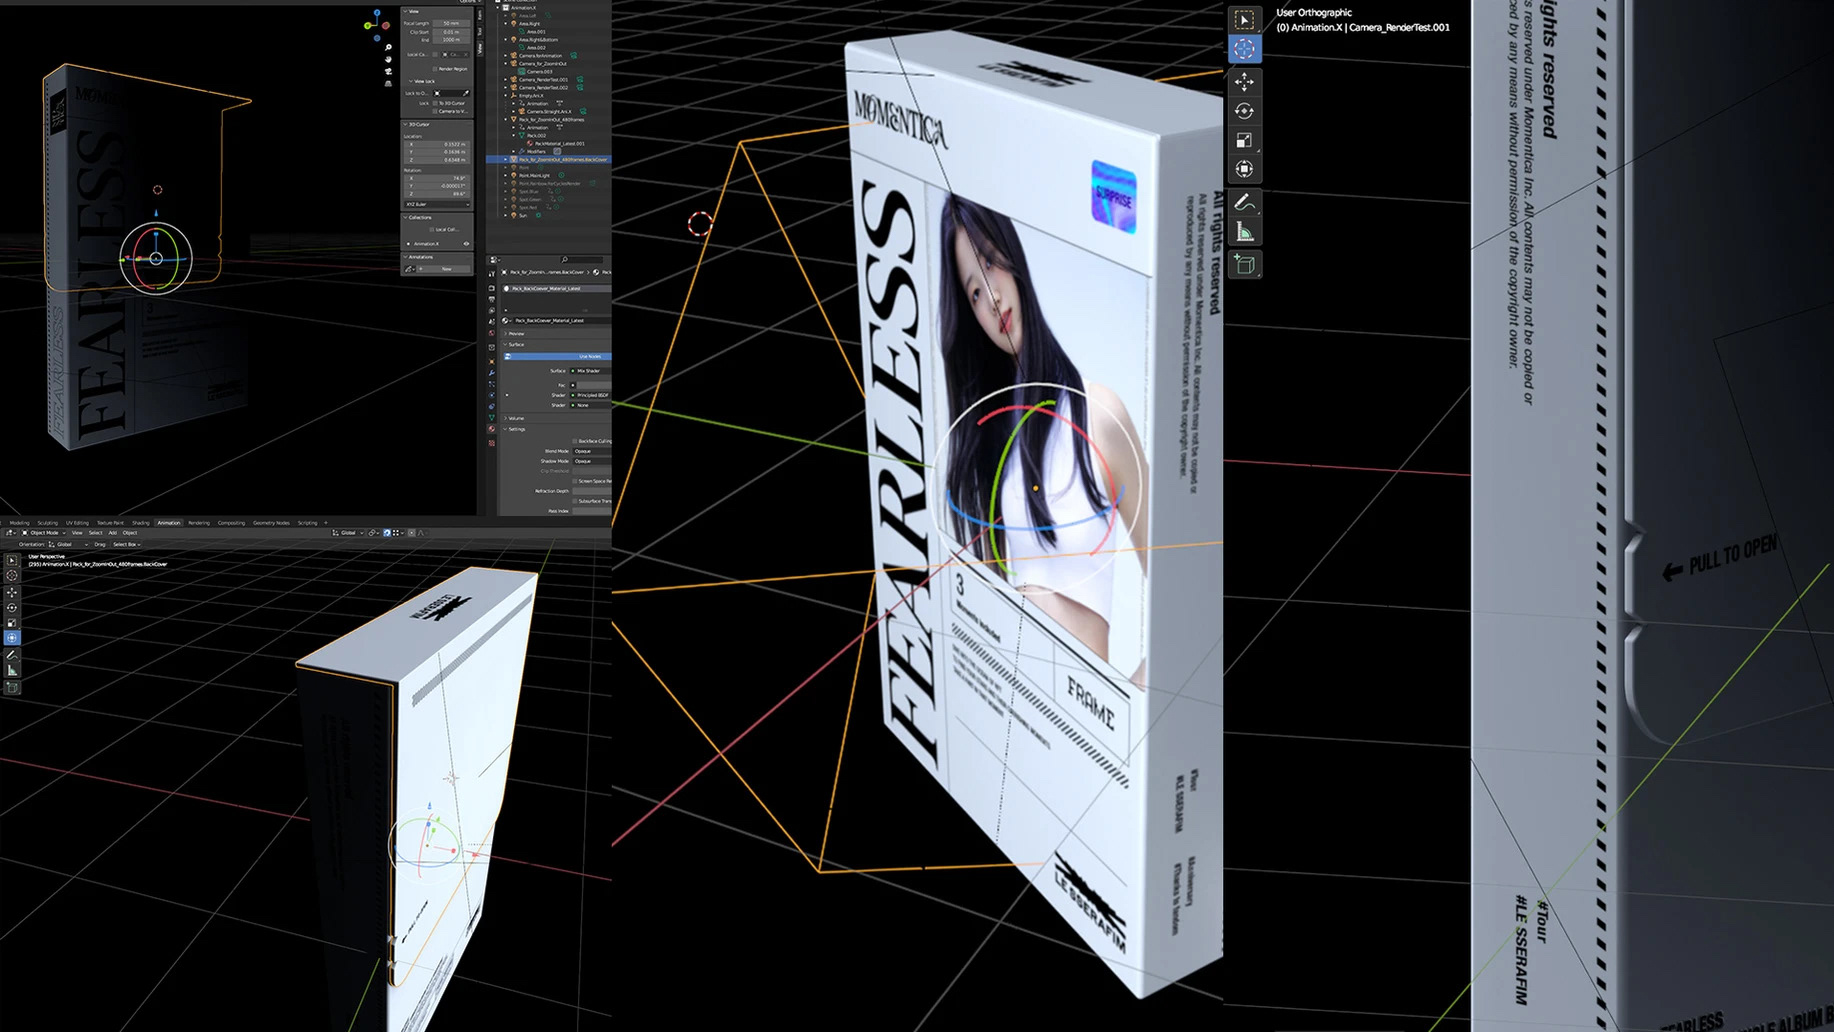Choose the Add Cube tool in User Orthographic viewport

point(1244,264)
